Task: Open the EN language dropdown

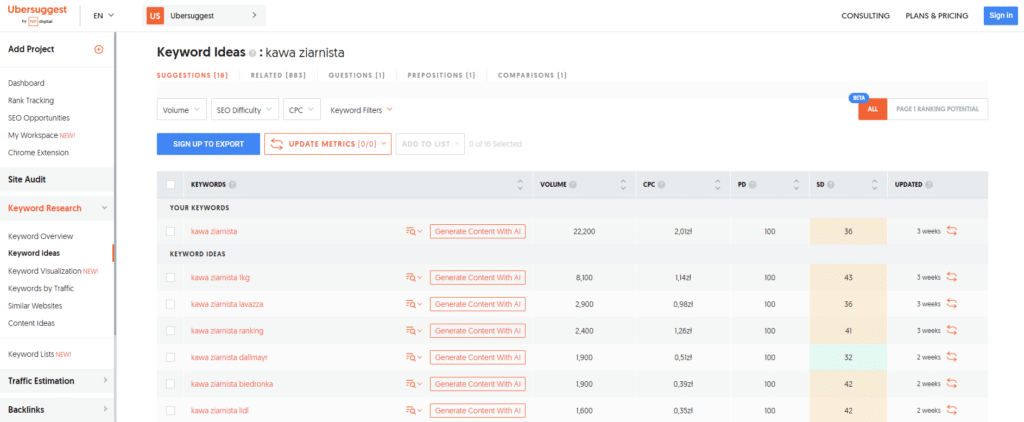Action: point(103,16)
